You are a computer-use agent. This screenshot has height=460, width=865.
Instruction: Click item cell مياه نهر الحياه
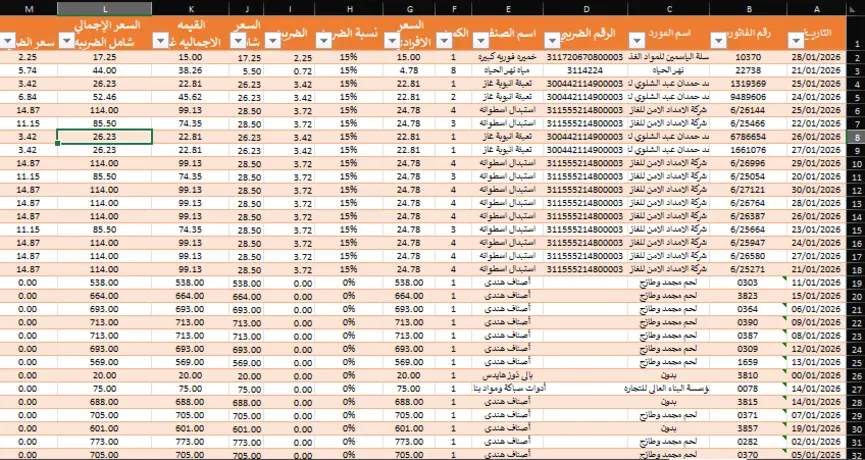508,71
